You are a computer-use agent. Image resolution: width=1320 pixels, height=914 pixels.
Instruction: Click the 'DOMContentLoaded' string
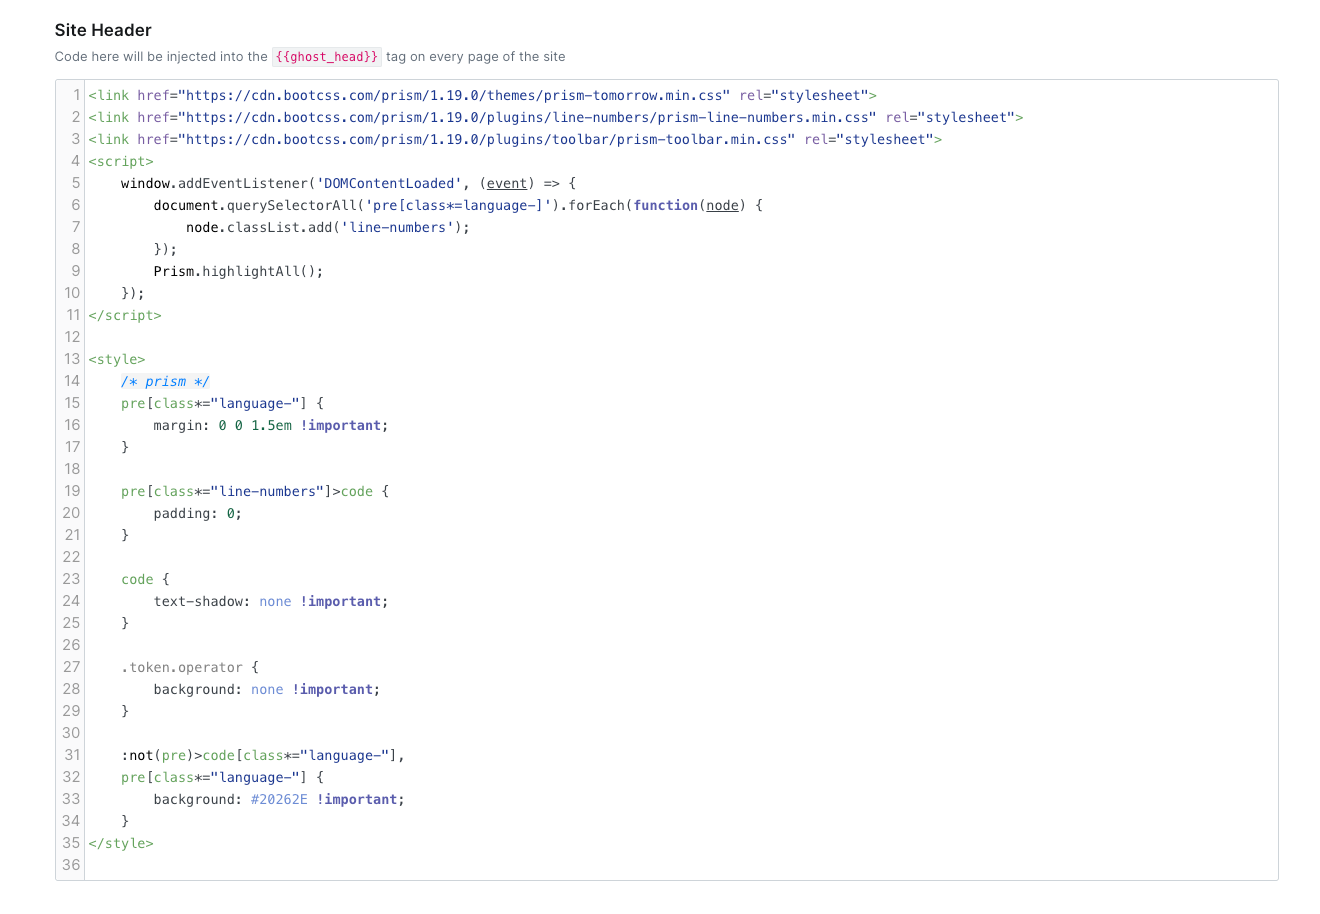pyautogui.click(x=389, y=184)
